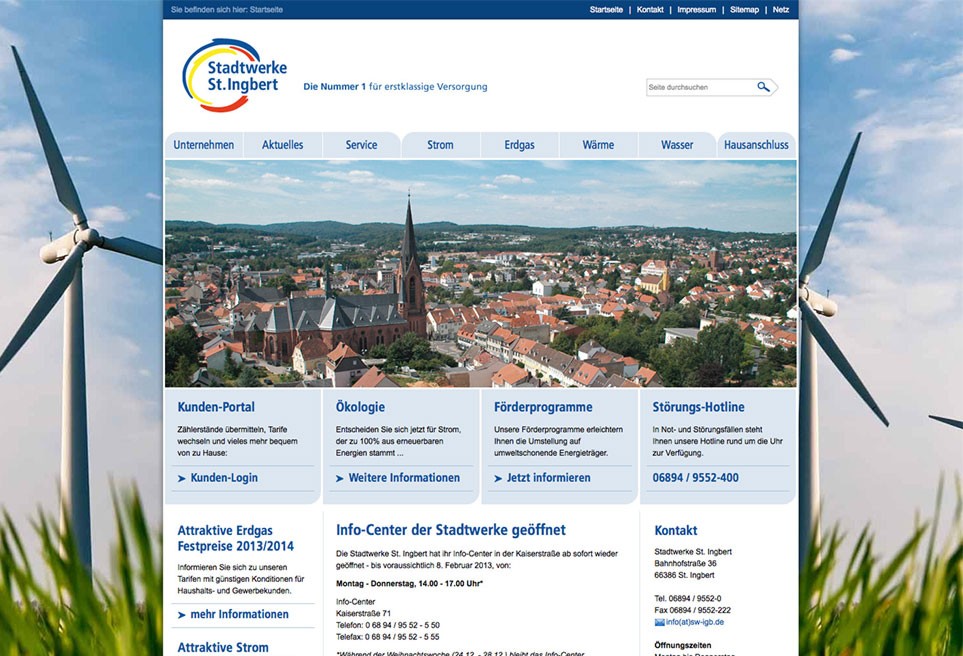The width and height of the screenshot is (963, 656).
Task: Click the Attraktive Erdgas Festpreise 2013/2014 heading
Action: (x=236, y=538)
